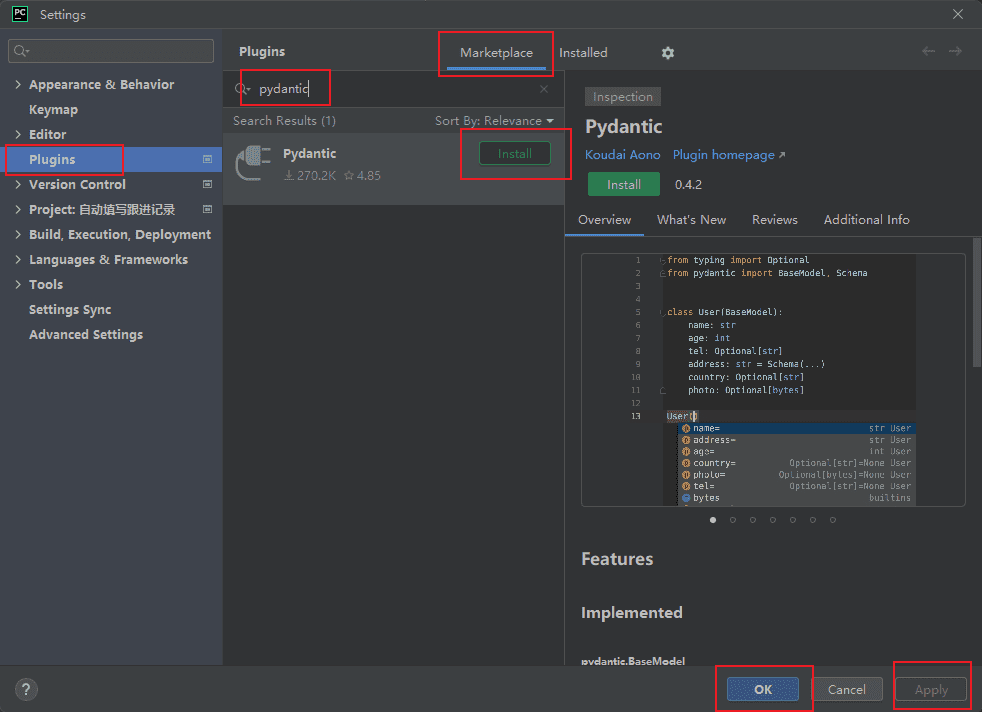Screen dimensions: 982x712
Task: Click the Features heading
Action: 617,559
